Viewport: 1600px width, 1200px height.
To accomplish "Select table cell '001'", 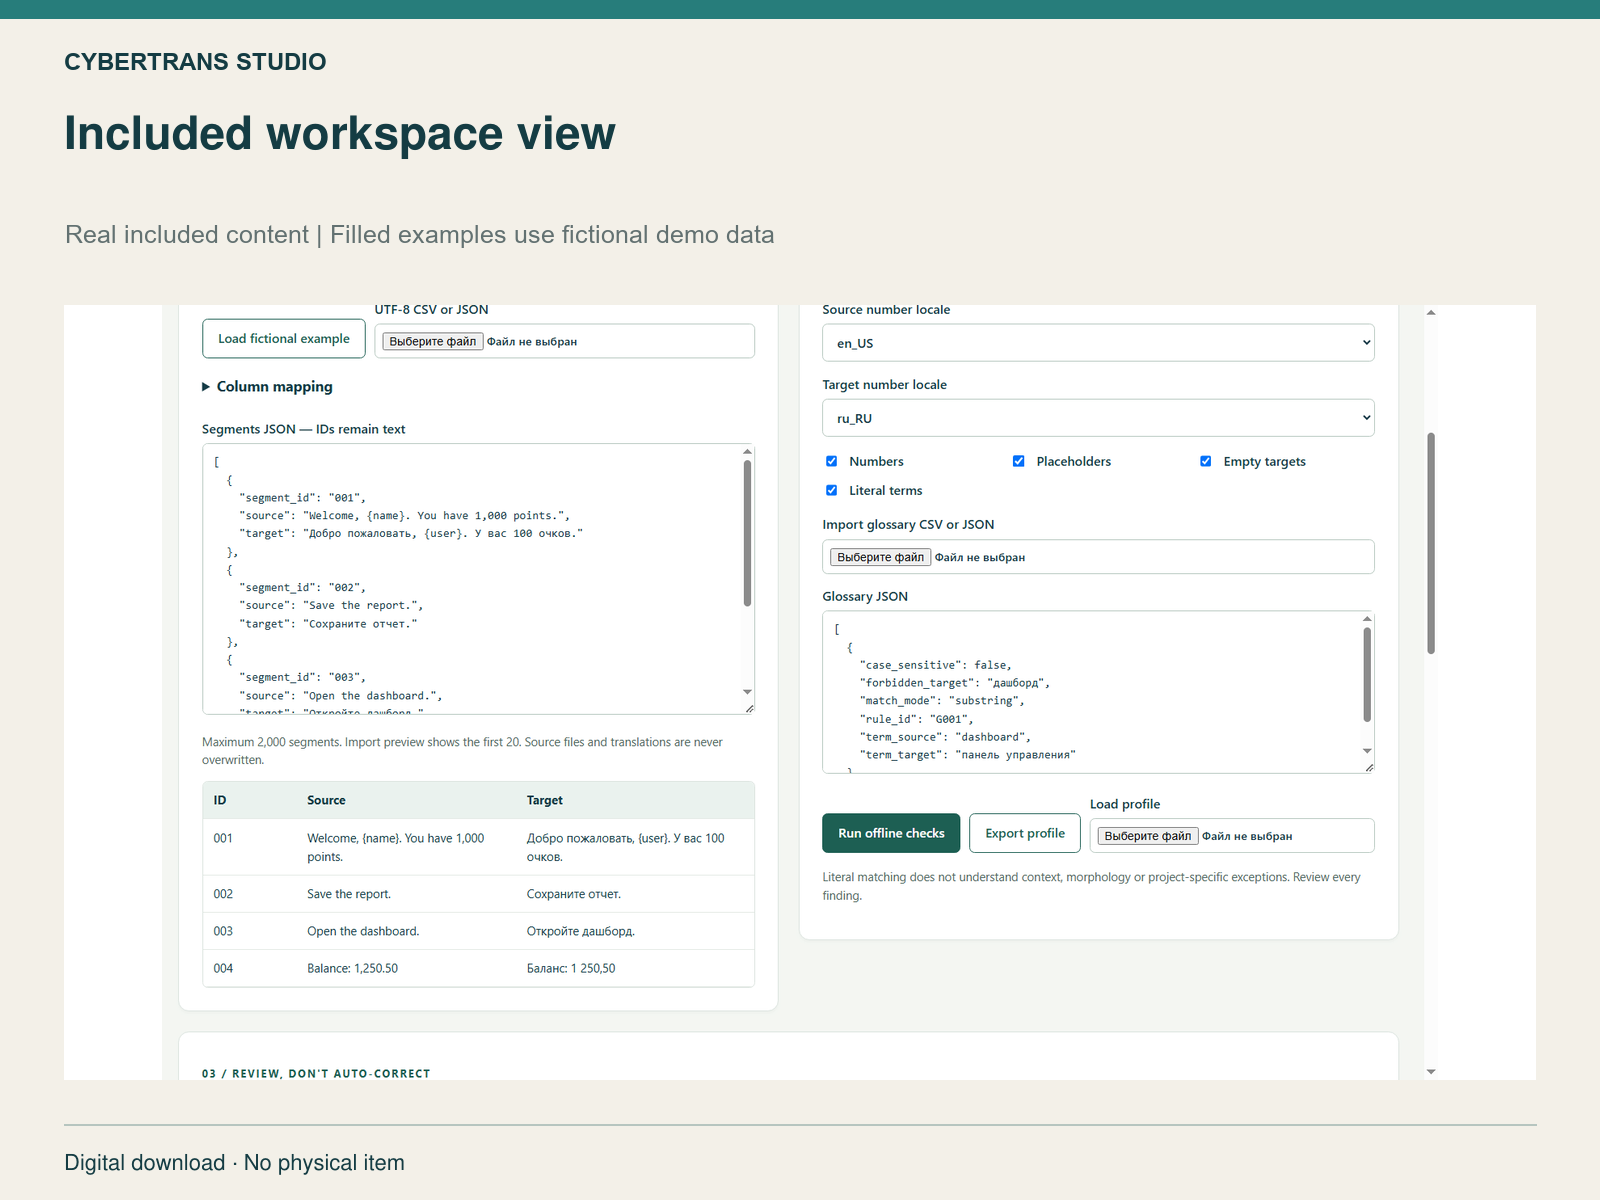I will pyautogui.click(x=223, y=838).
